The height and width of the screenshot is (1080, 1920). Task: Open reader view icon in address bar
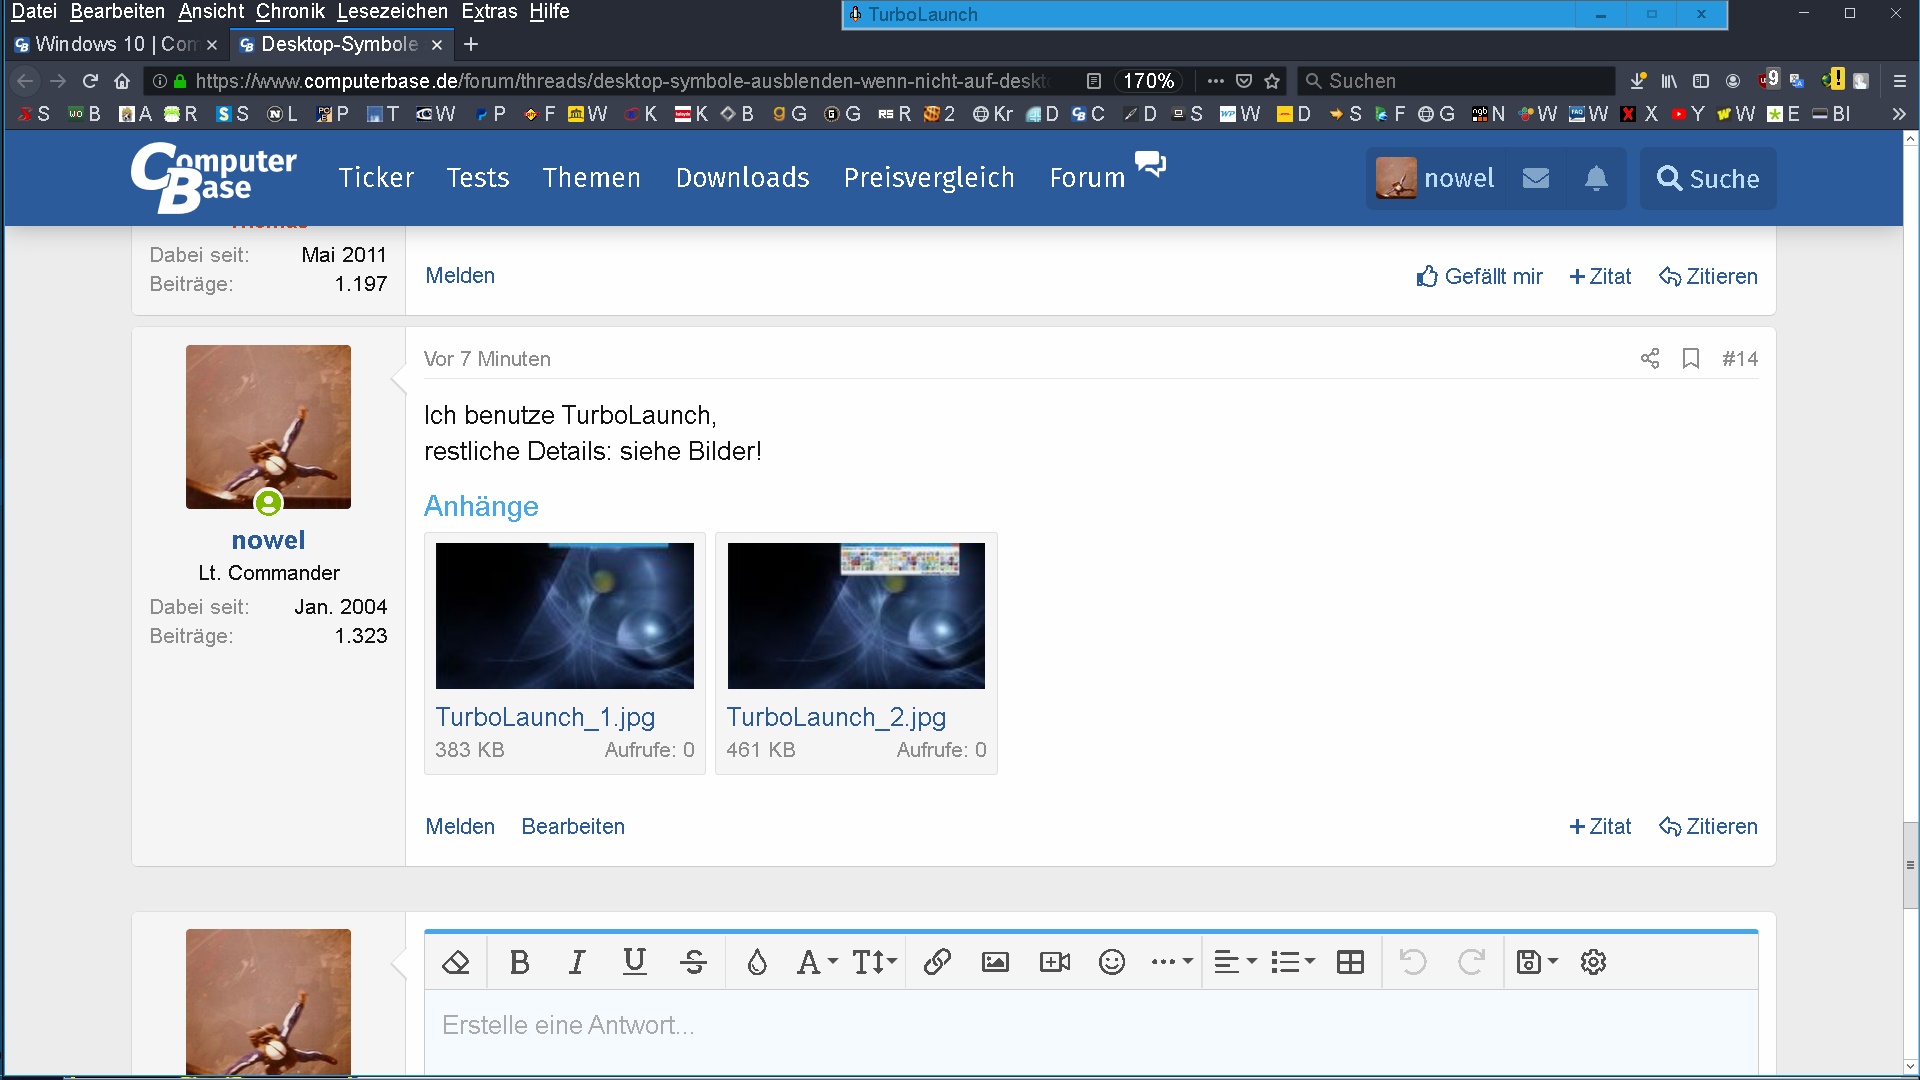click(x=1094, y=81)
